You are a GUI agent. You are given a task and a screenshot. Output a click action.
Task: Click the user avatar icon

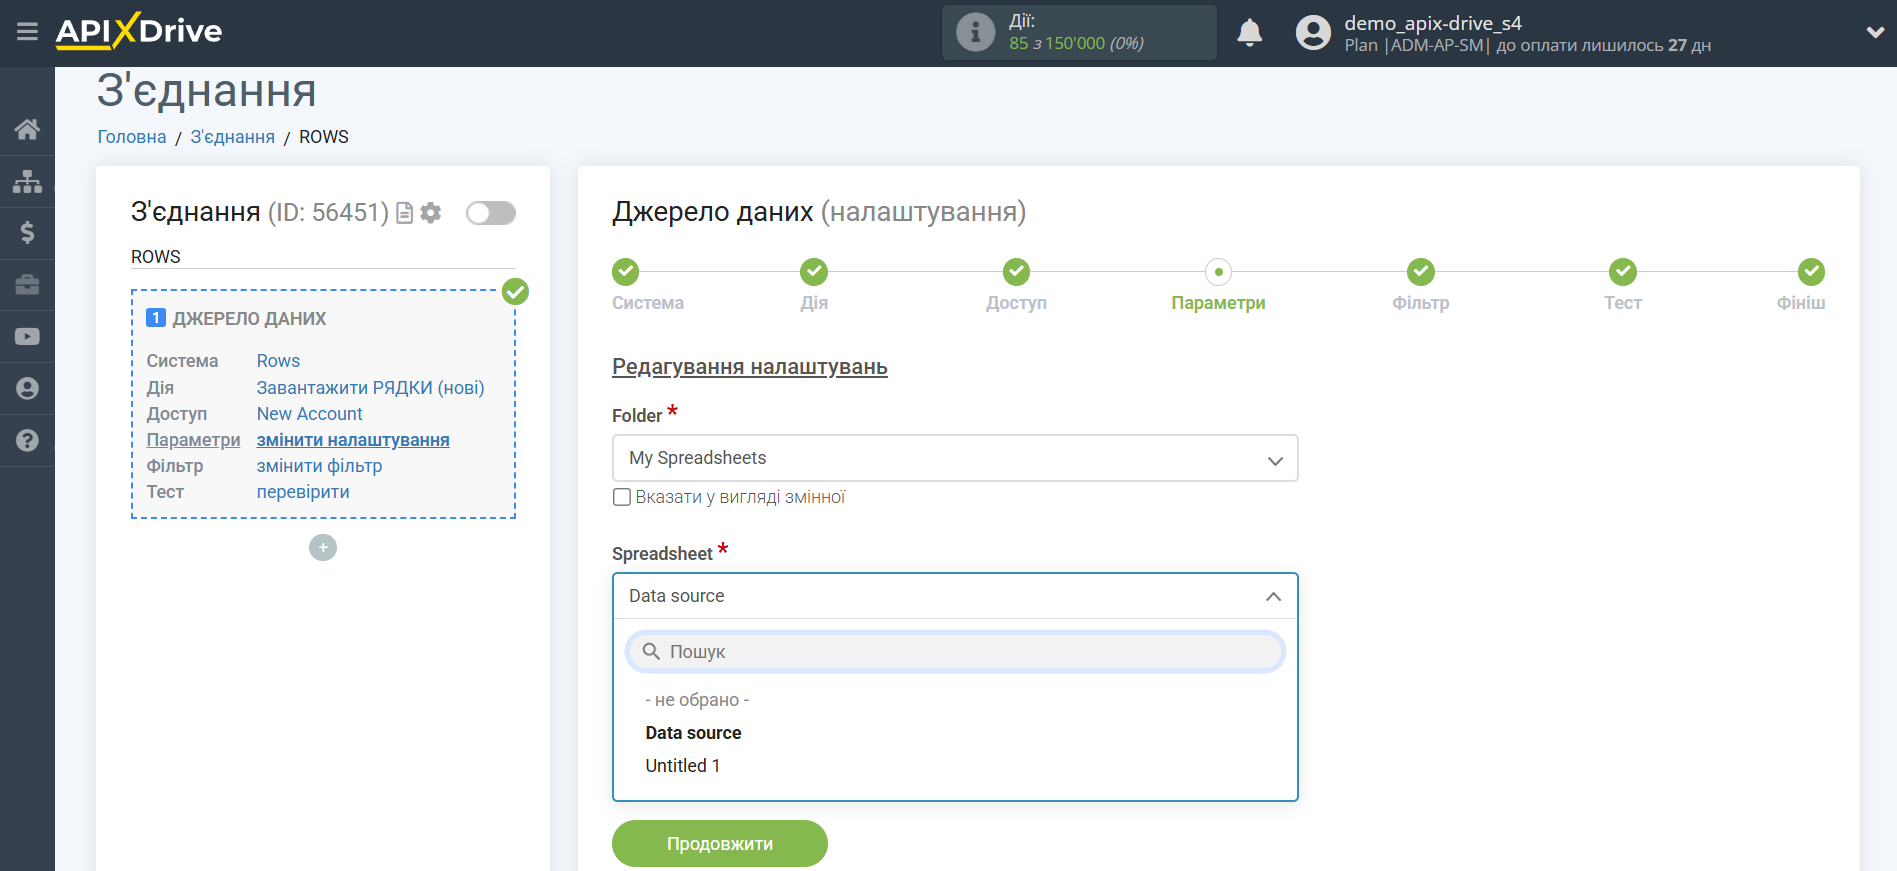[1313, 33]
